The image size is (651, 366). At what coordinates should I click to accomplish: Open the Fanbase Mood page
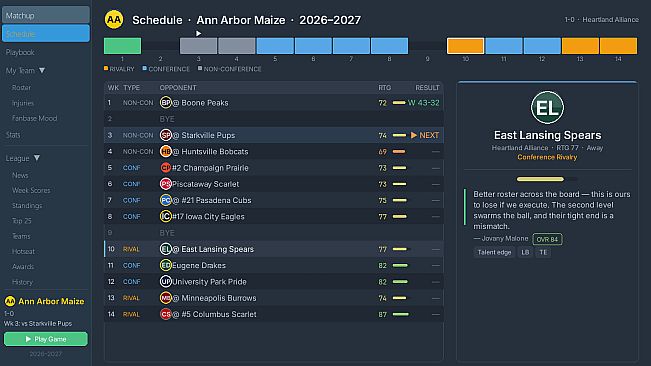34,118
